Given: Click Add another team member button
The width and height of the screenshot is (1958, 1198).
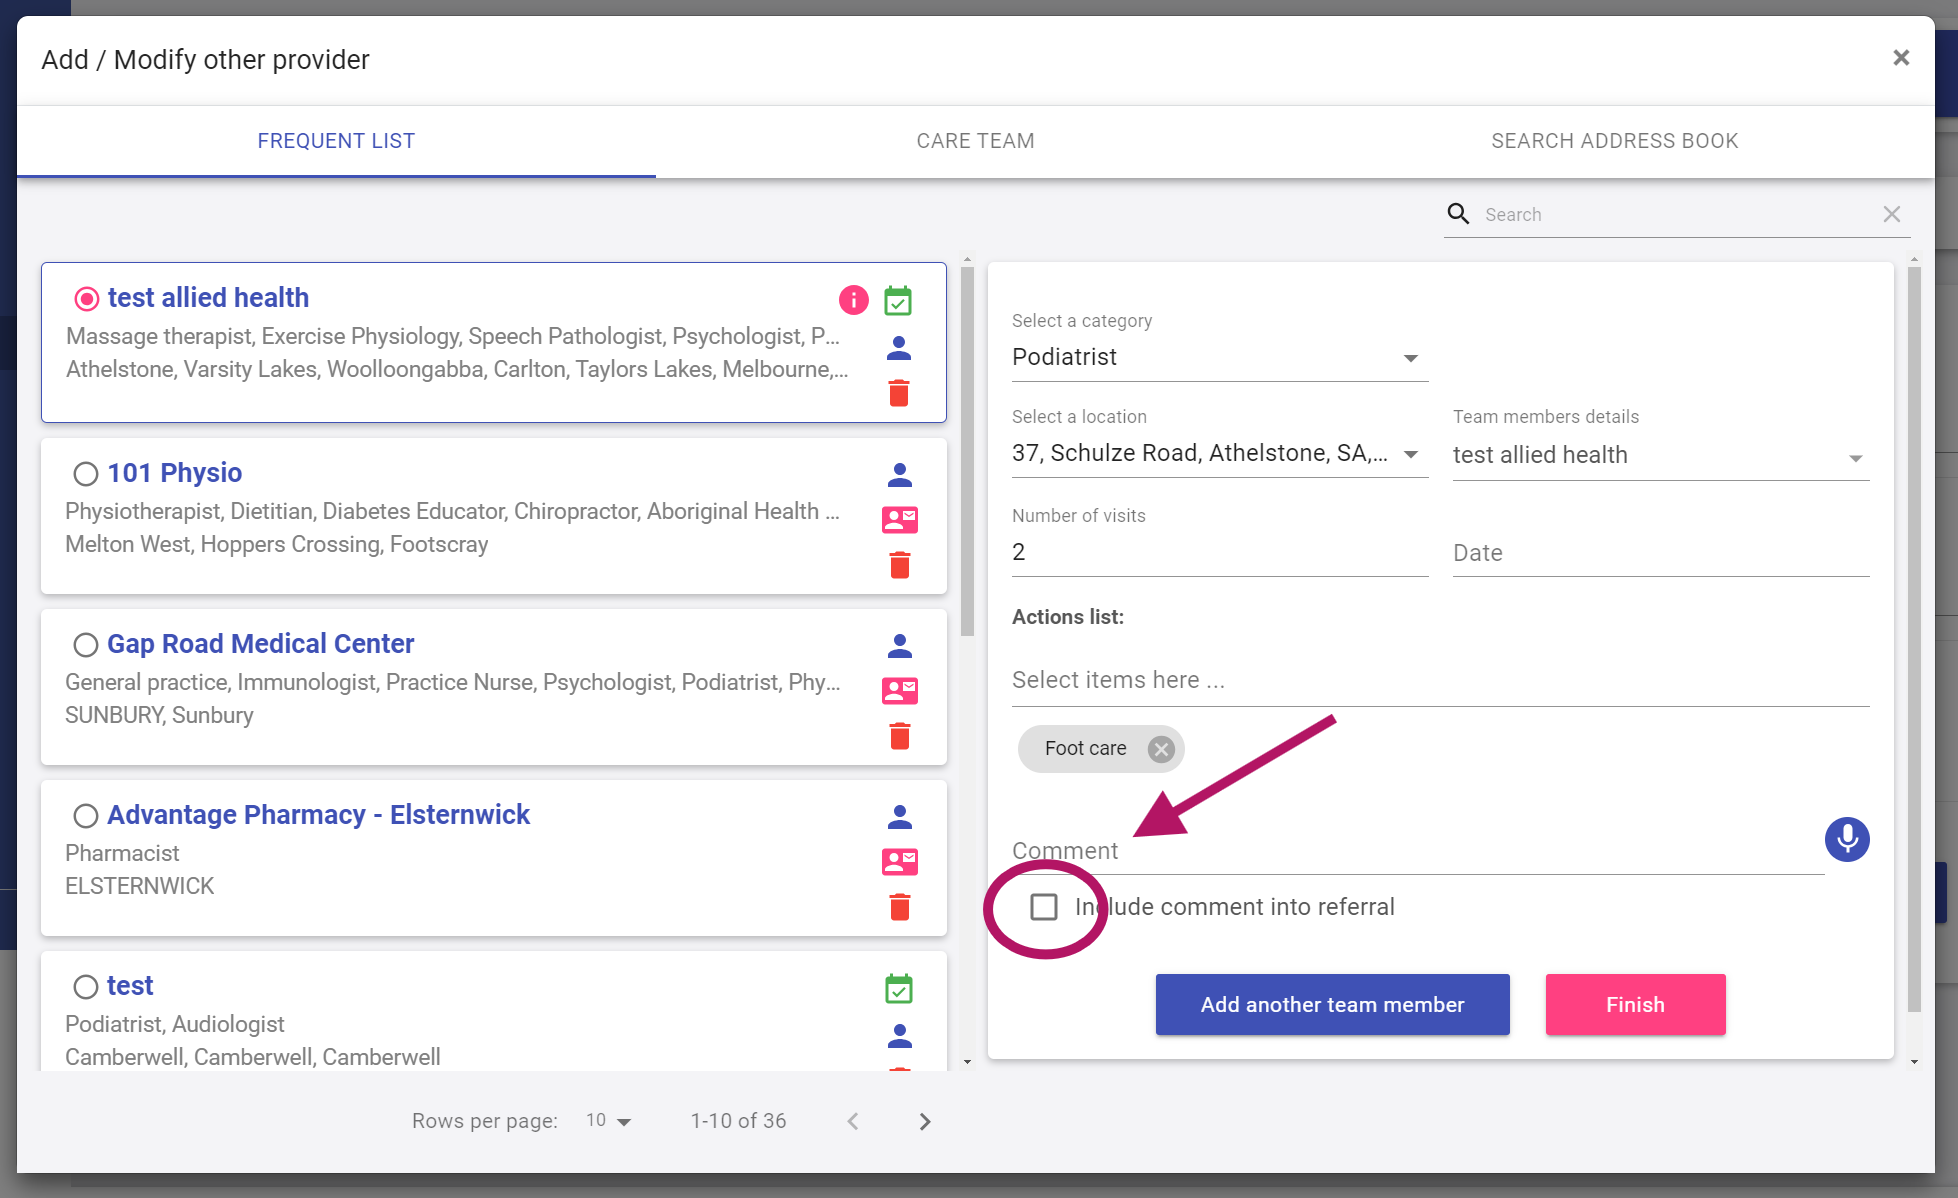Looking at the screenshot, I should point(1332,1004).
